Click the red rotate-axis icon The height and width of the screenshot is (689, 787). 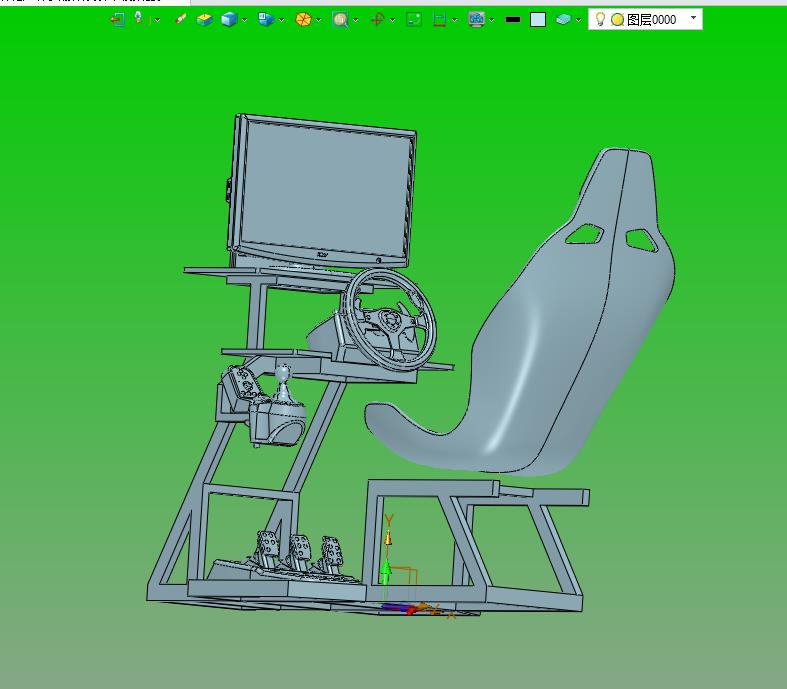pyautogui.click(x=377, y=20)
